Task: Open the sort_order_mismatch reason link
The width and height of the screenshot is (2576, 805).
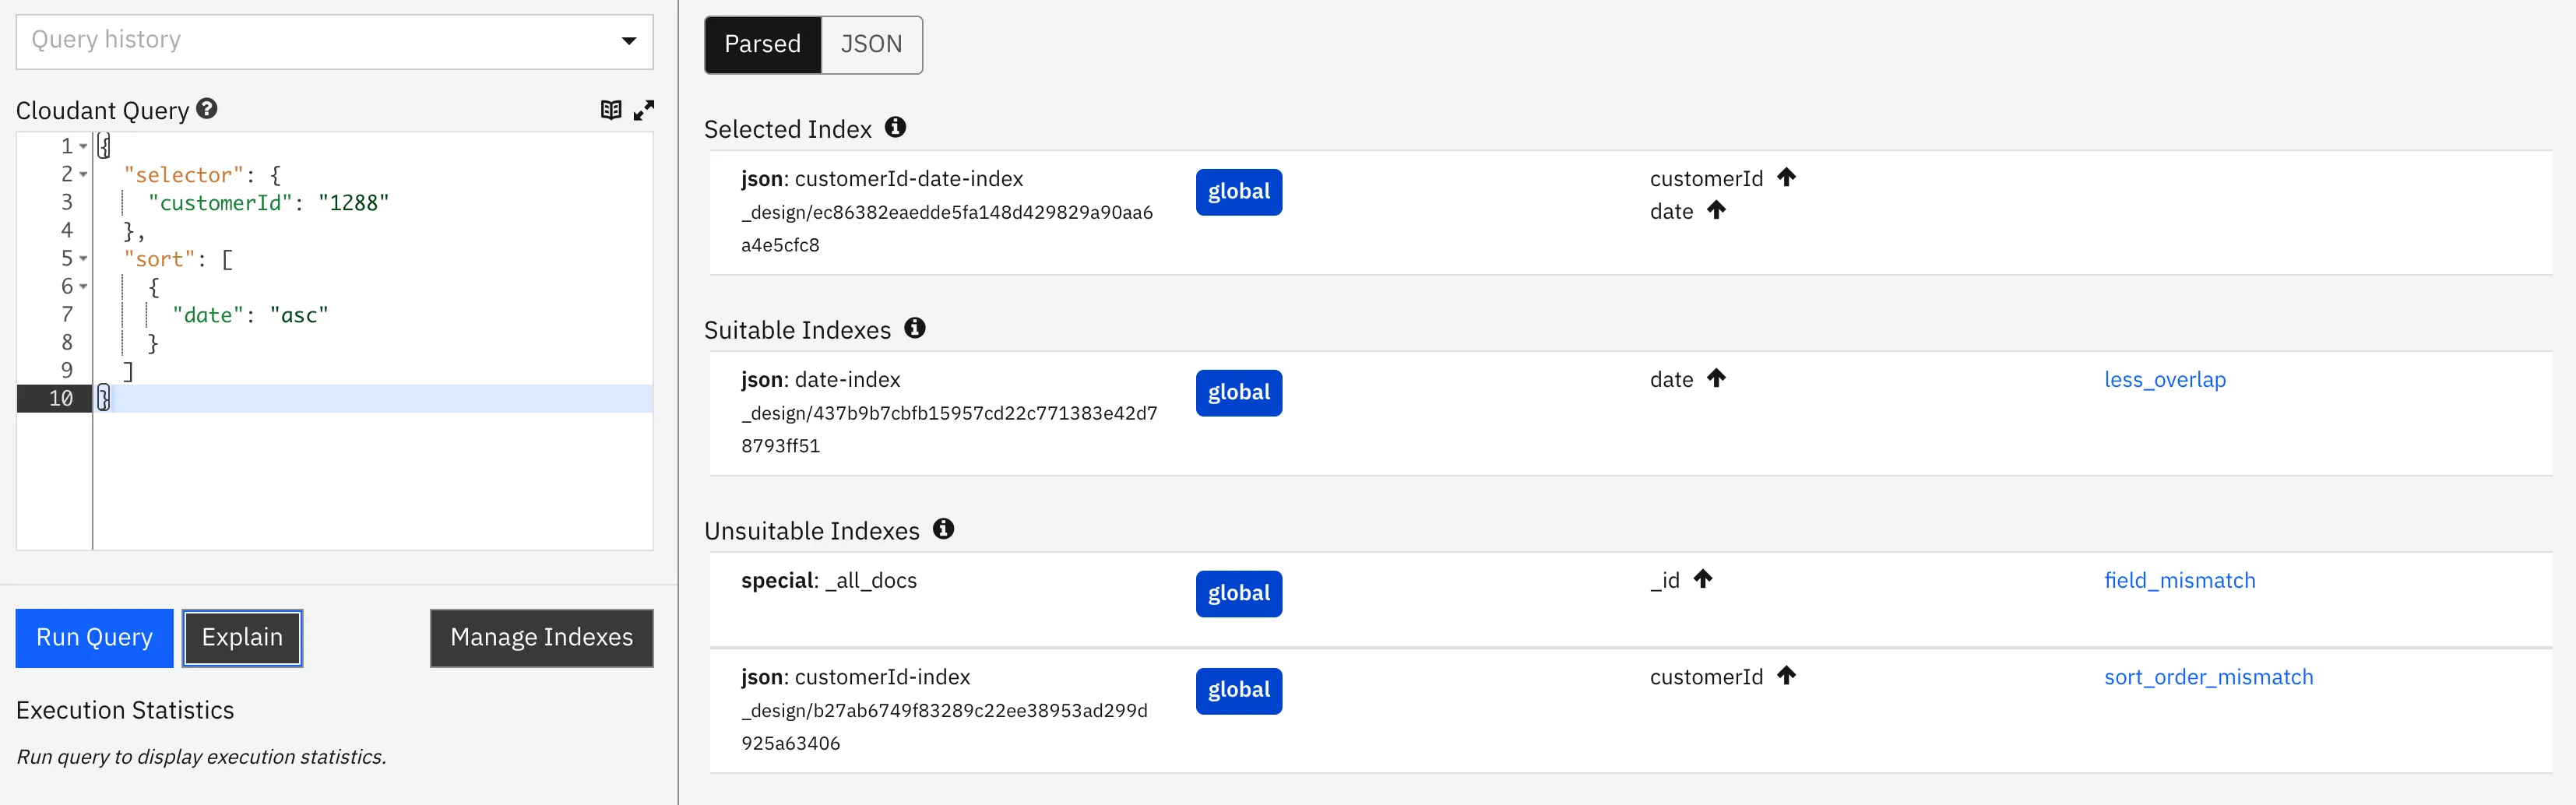Action: pyautogui.click(x=2208, y=677)
